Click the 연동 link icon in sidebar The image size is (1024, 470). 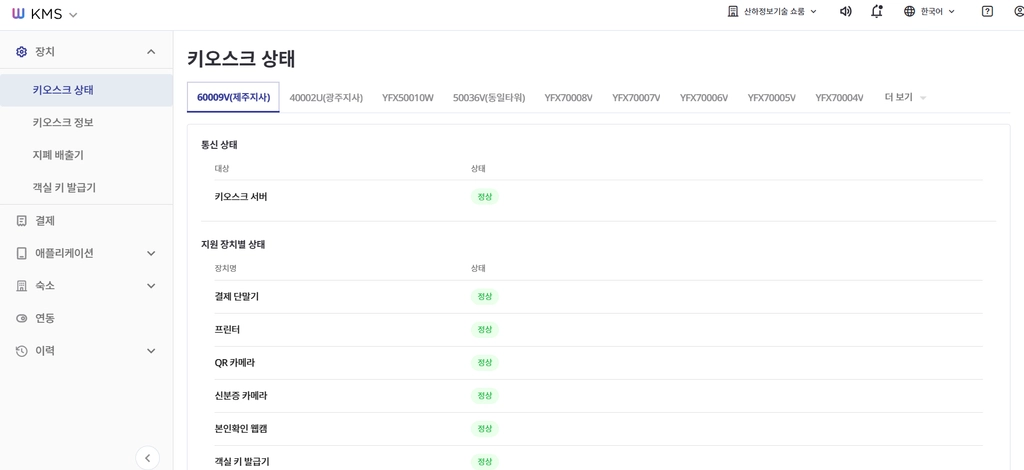pos(22,319)
